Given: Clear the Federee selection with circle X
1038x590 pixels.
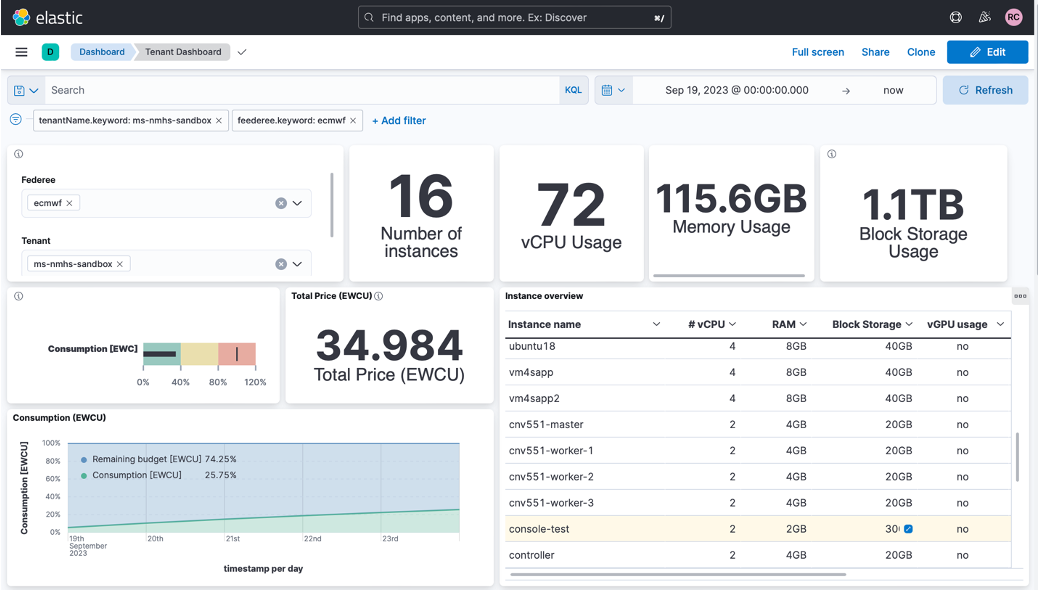Looking at the screenshot, I should pos(281,203).
